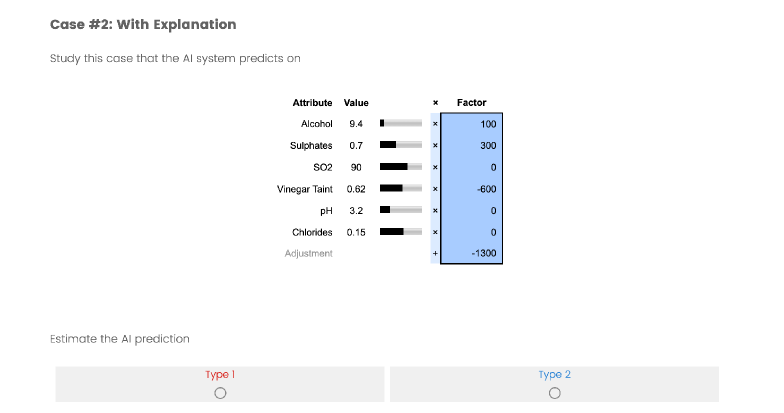Screen dimensions: 784x413
Task: Click the Adjustment factor cell -1300
Action: click(471, 254)
